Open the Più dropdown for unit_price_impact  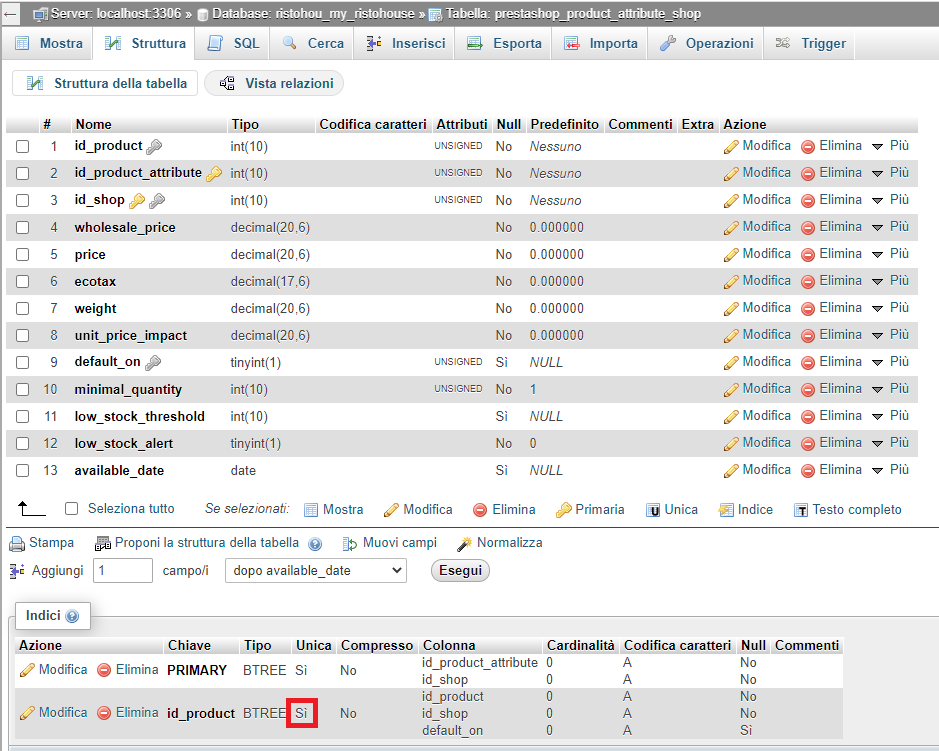890,335
